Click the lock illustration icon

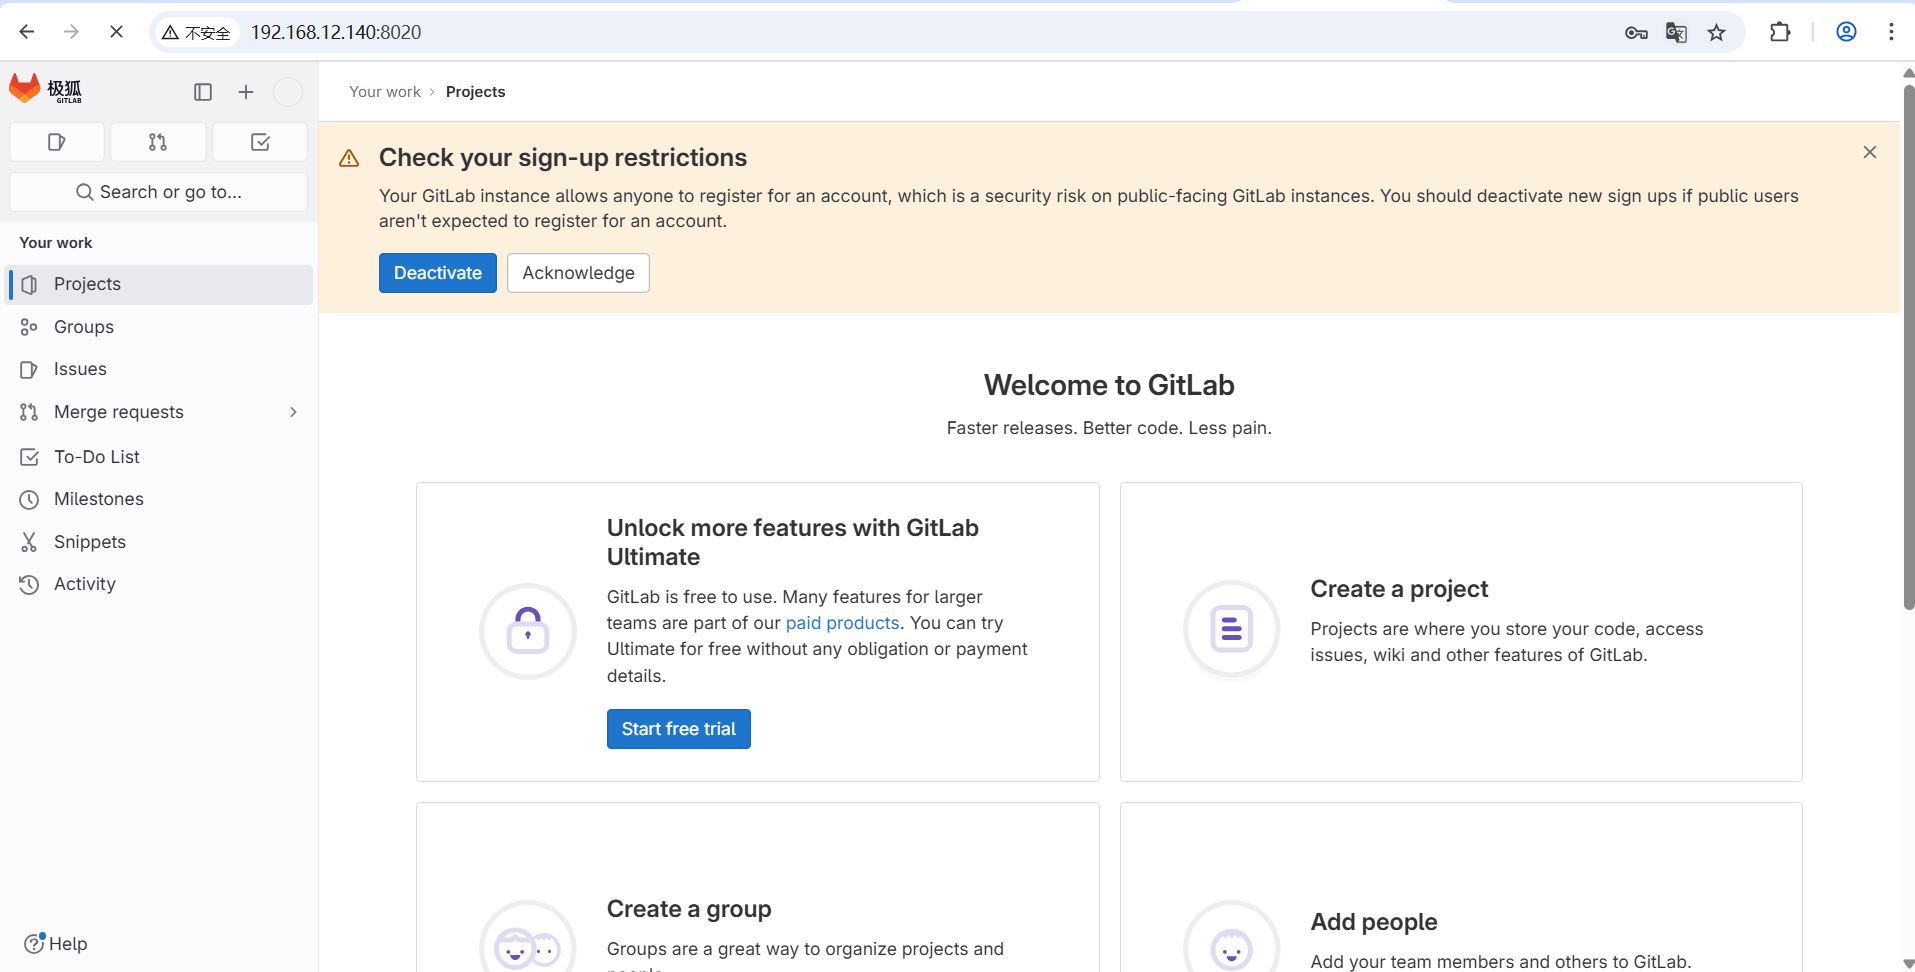[x=528, y=631]
